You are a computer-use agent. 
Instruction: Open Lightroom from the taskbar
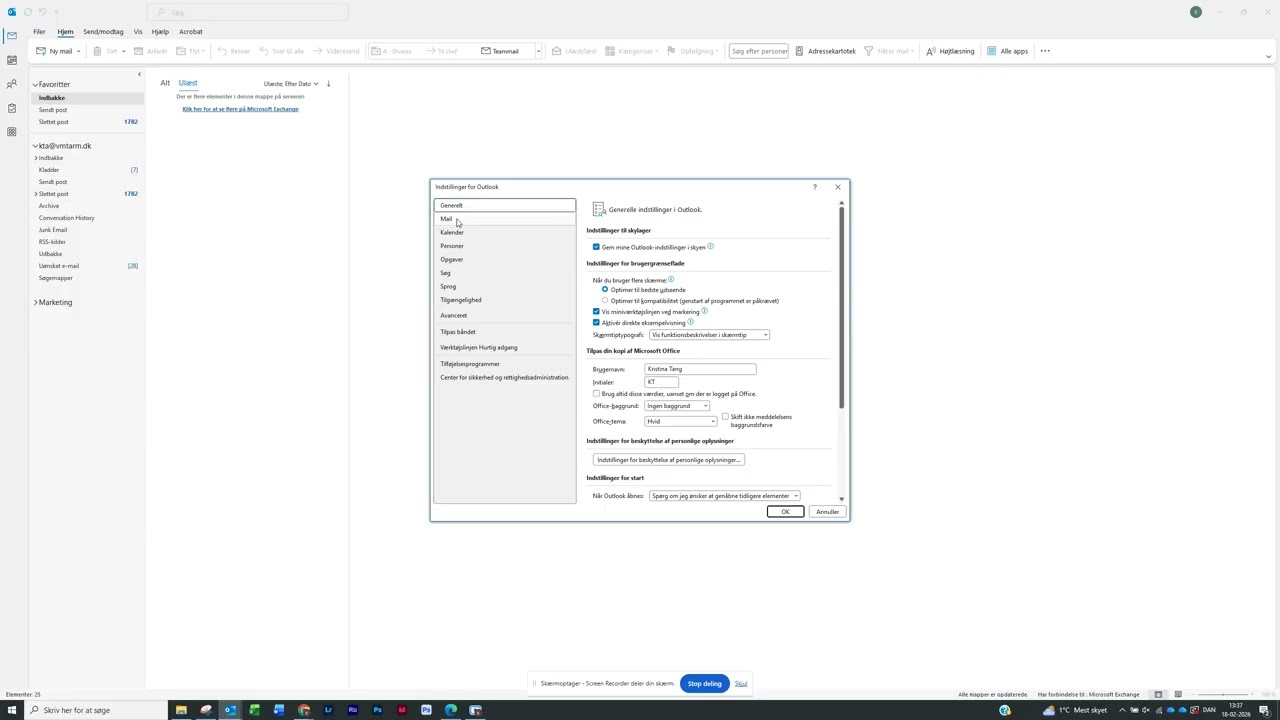click(328, 710)
